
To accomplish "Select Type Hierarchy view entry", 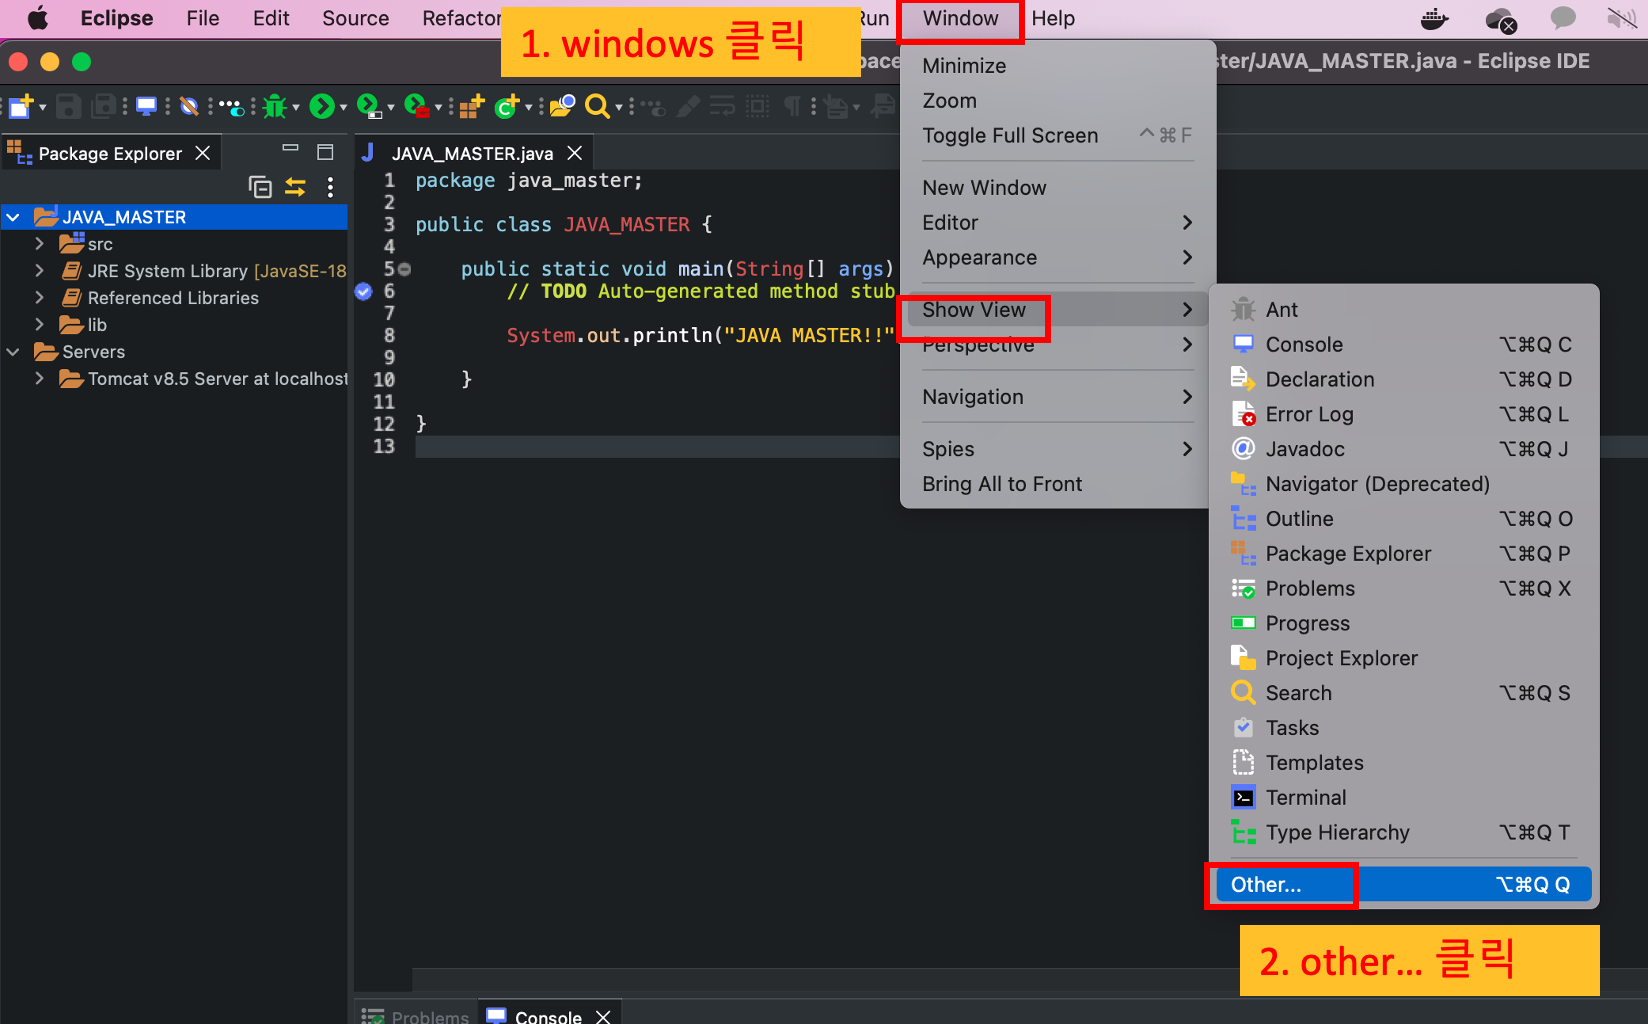I will [x=1404, y=833].
